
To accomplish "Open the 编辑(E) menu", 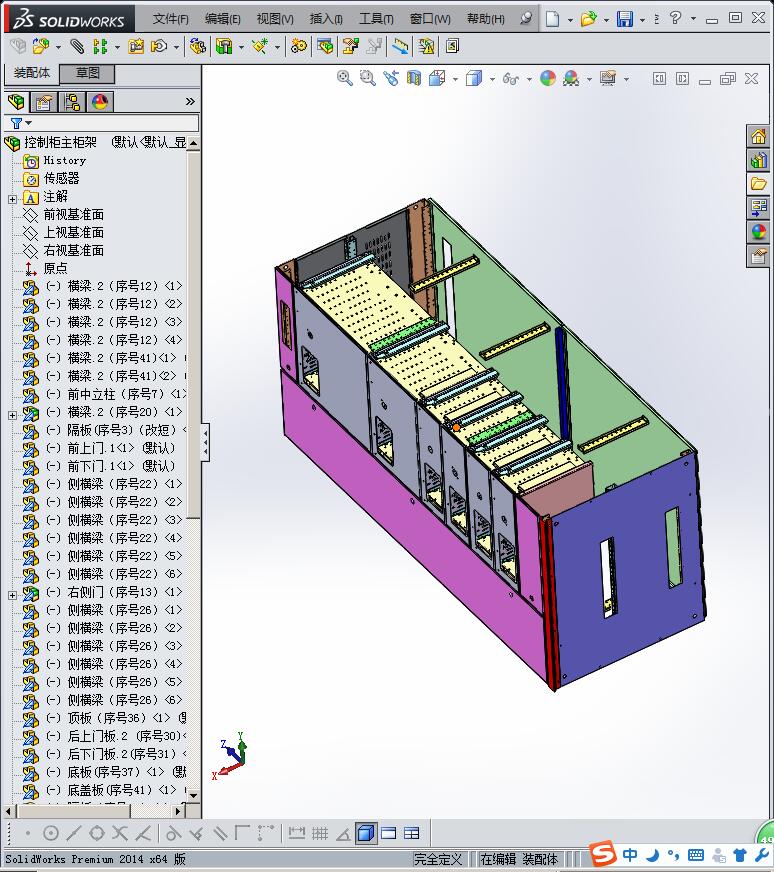I will click(222, 19).
